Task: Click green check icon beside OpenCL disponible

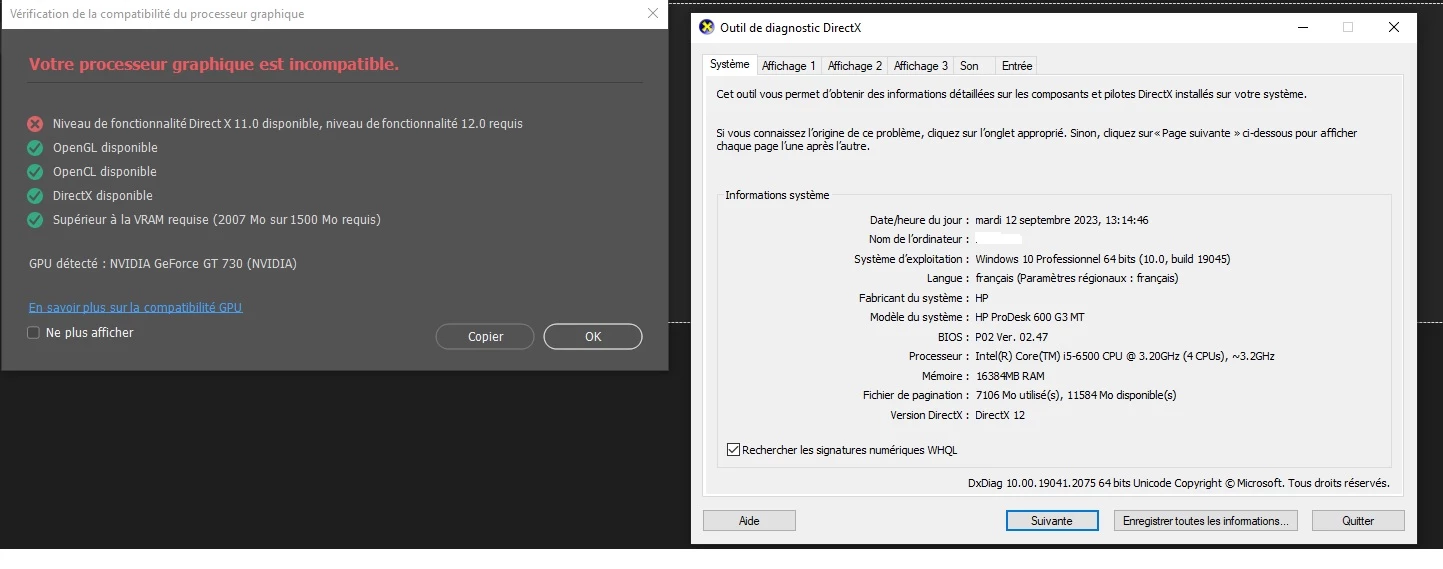Action: (x=35, y=172)
